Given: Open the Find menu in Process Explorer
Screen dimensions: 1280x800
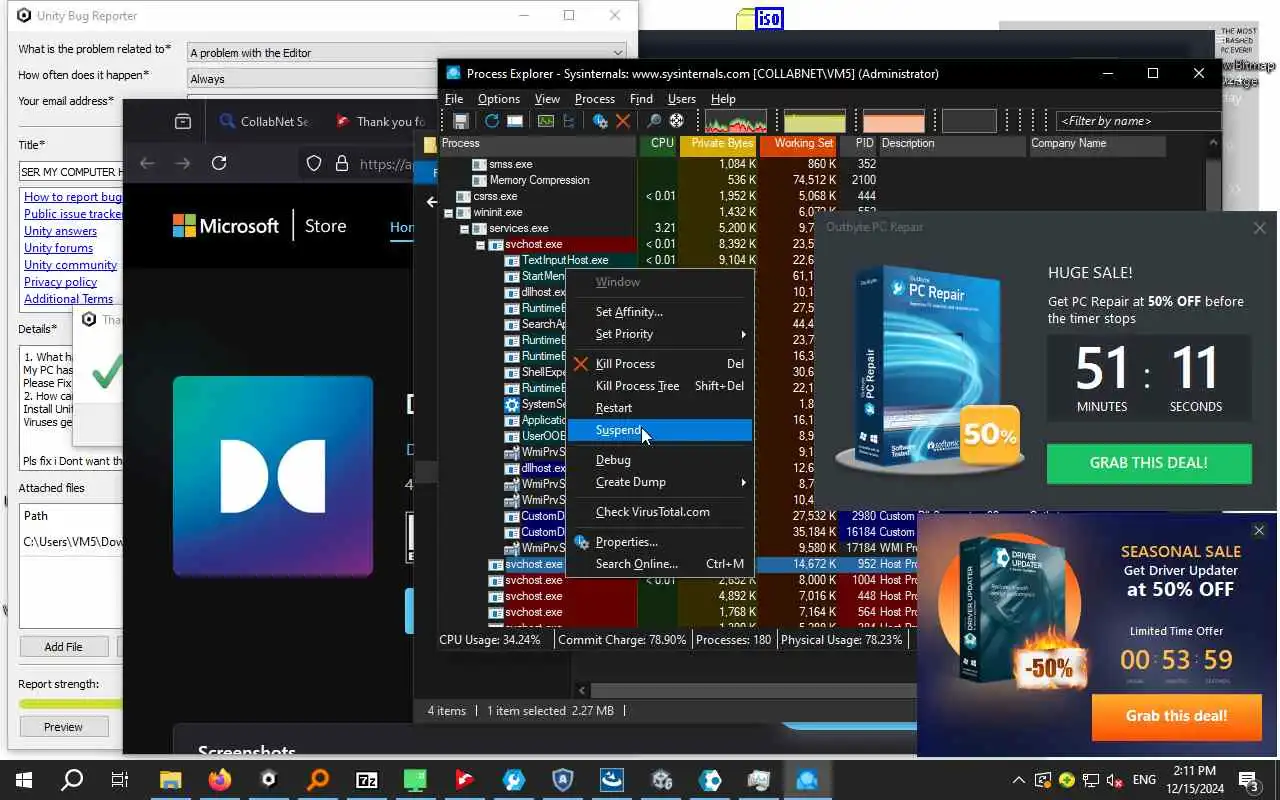Looking at the screenshot, I should point(641,99).
